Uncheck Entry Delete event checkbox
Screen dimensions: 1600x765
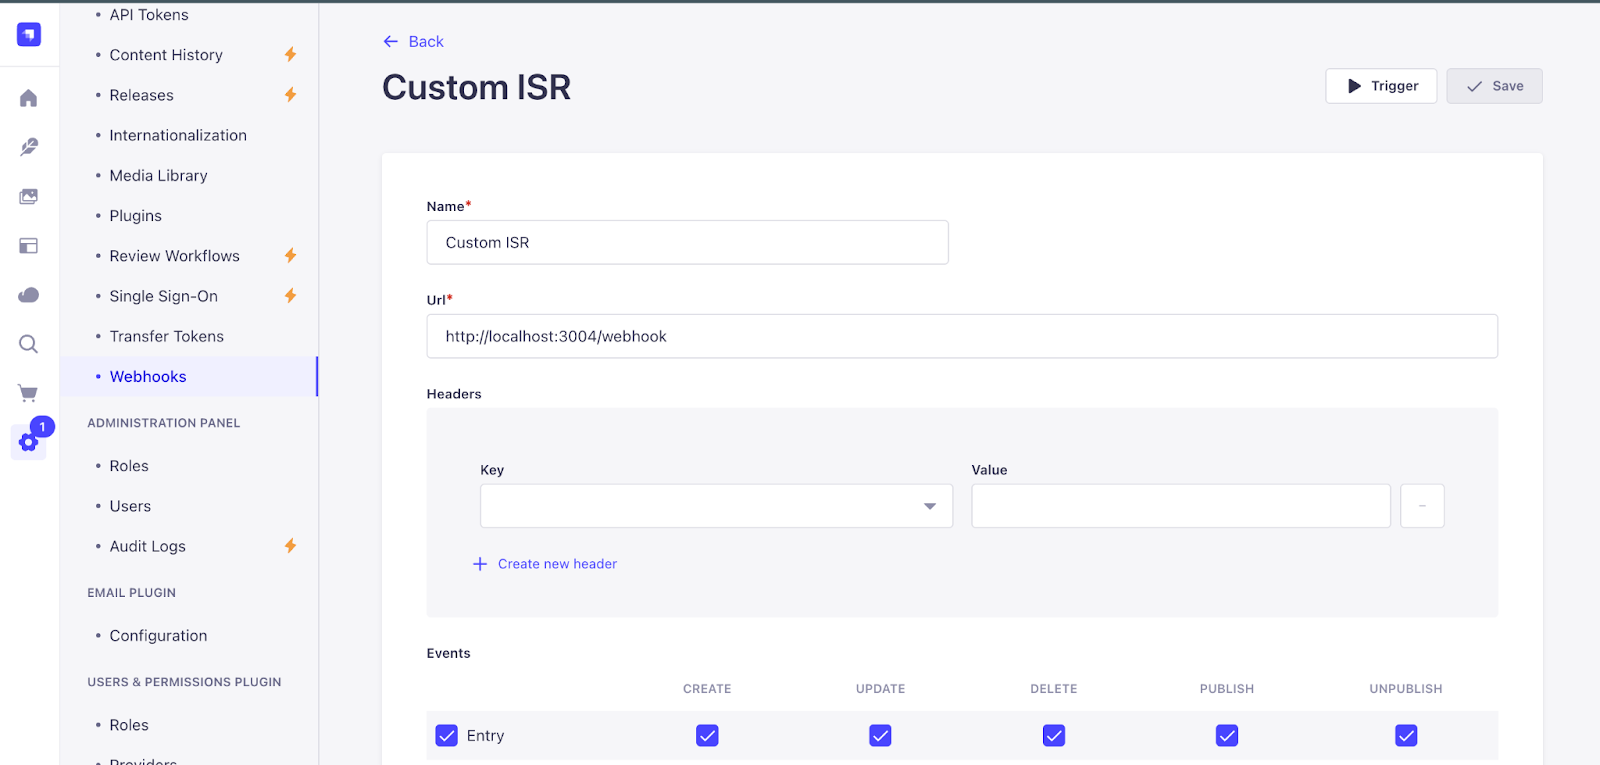tap(1054, 736)
